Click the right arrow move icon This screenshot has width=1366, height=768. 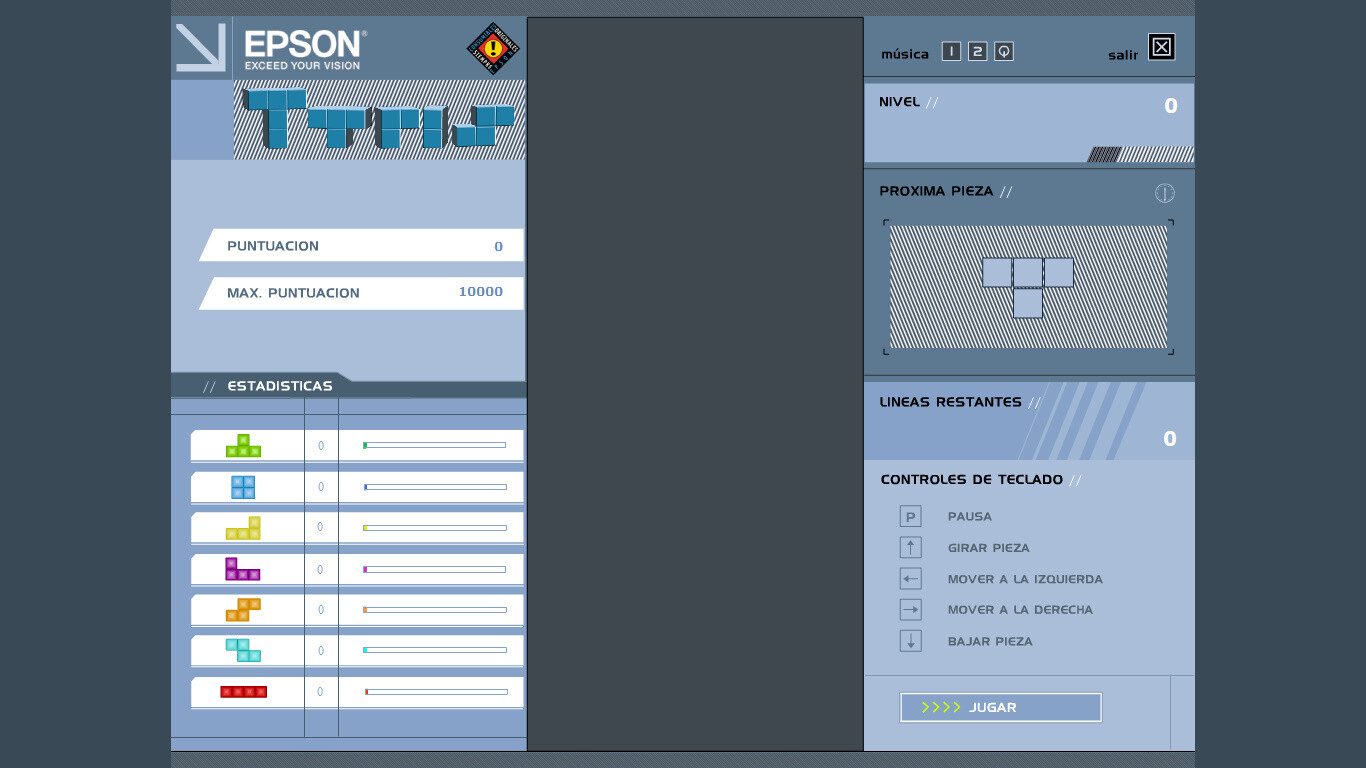[x=910, y=609]
